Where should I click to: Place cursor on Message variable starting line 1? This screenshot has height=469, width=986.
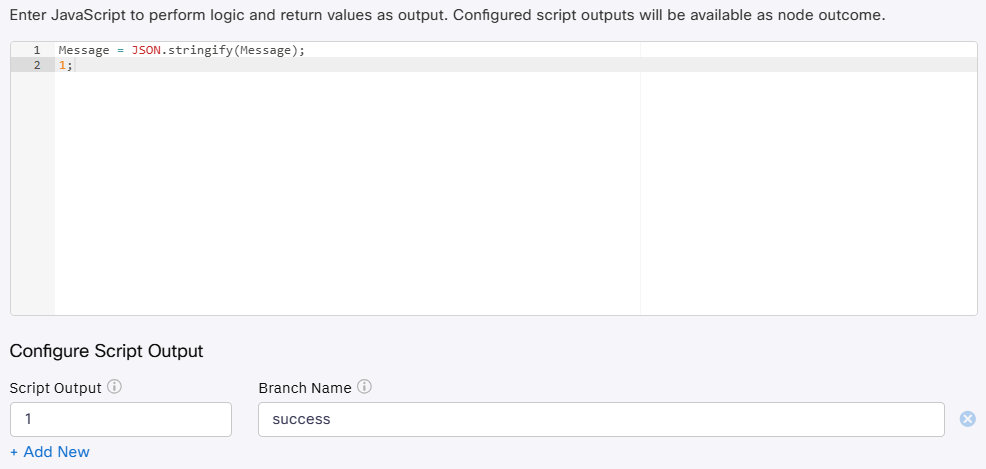[83, 50]
